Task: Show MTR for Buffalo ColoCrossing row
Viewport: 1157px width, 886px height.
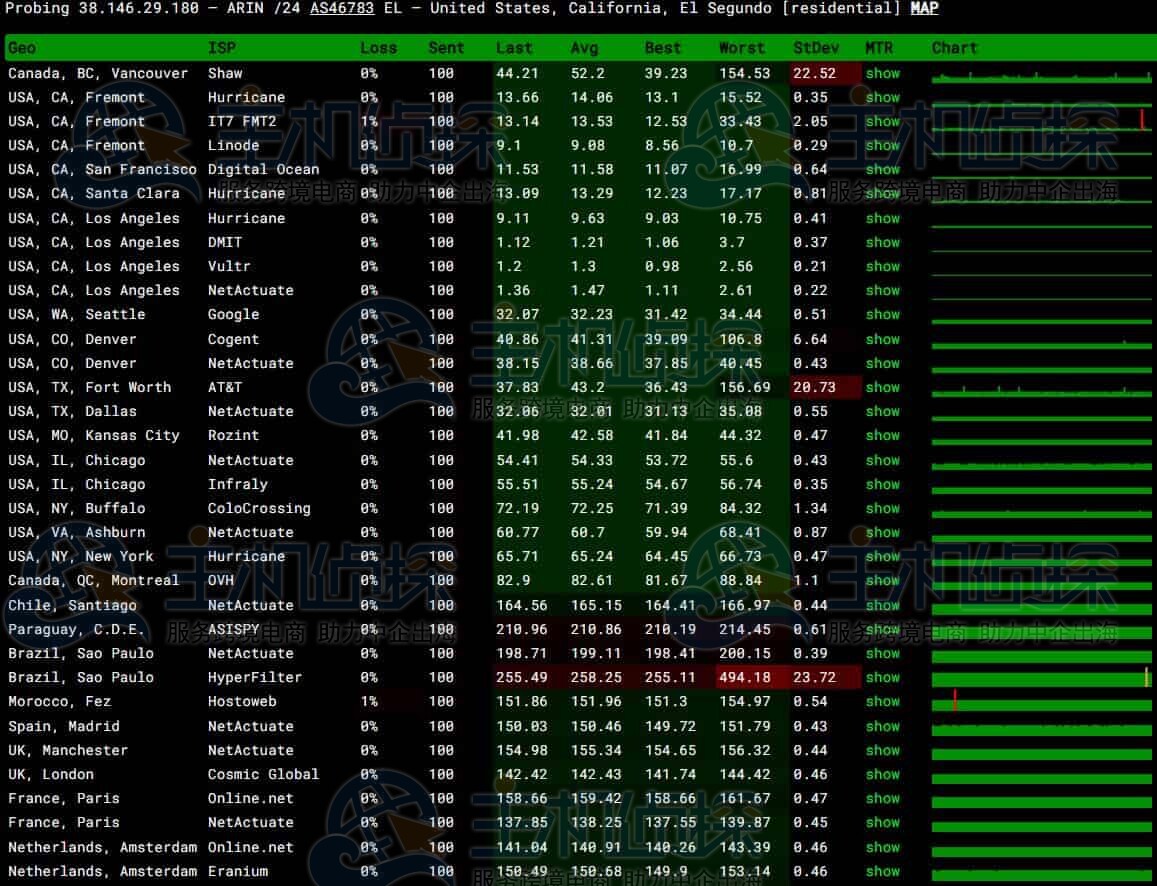Action: [882, 508]
